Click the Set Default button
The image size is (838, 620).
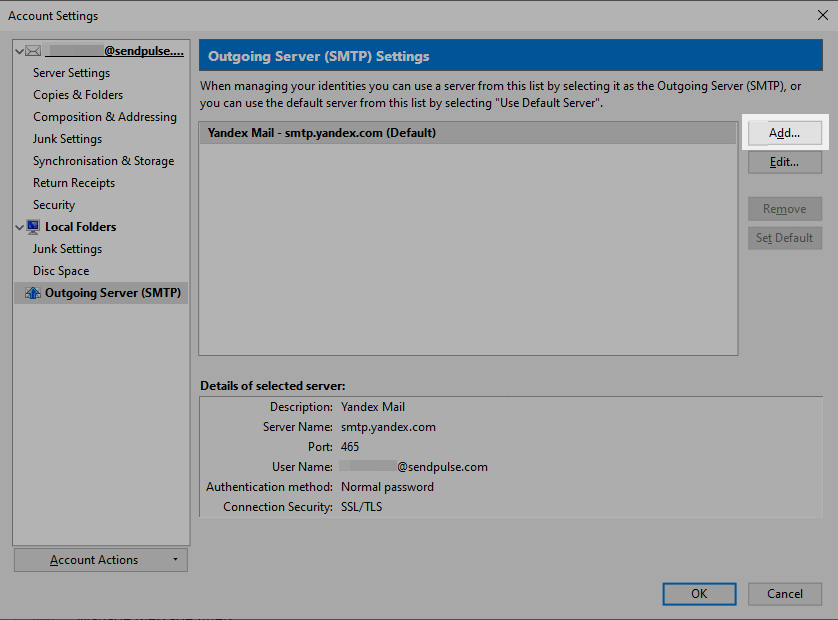click(x=784, y=237)
